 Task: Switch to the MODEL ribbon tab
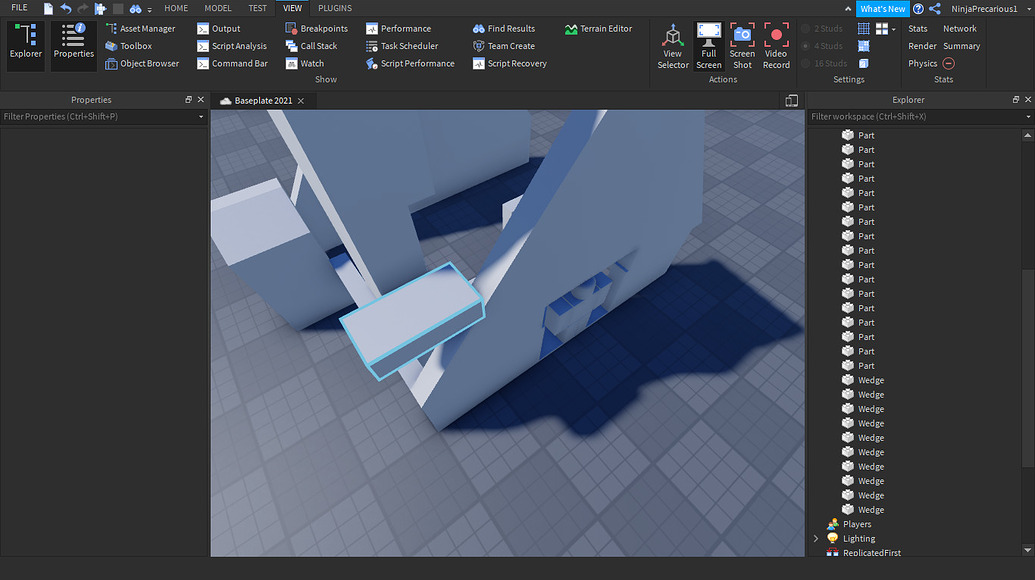point(217,8)
